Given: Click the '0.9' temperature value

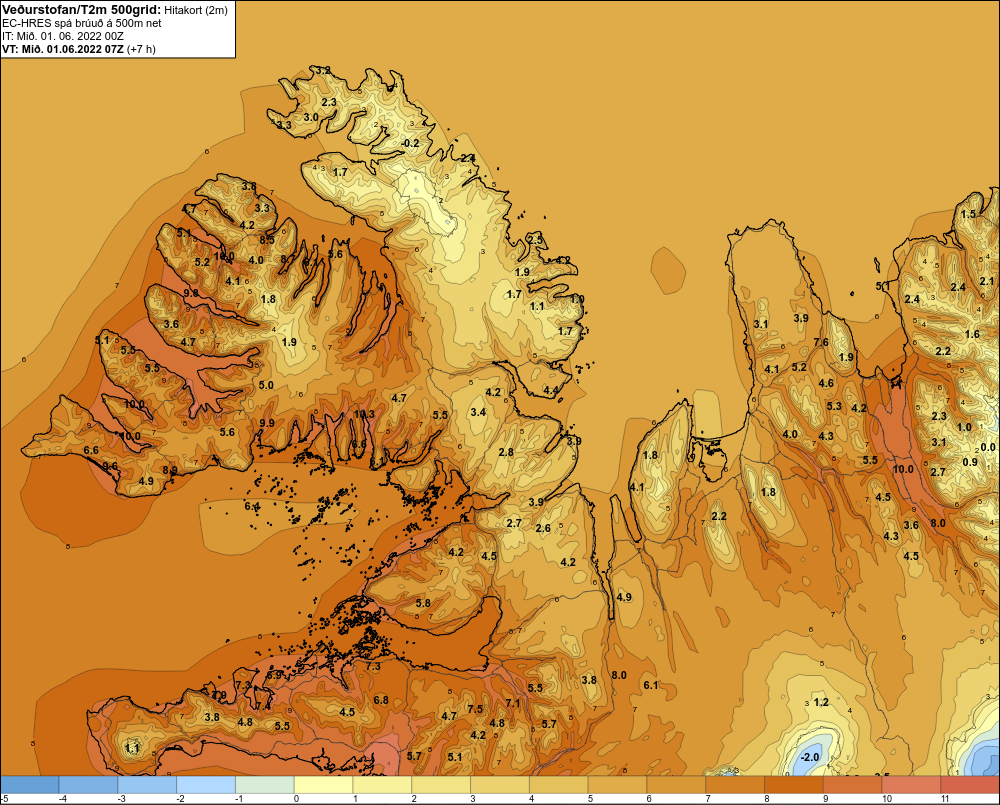Looking at the screenshot, I should pos(969,462).
